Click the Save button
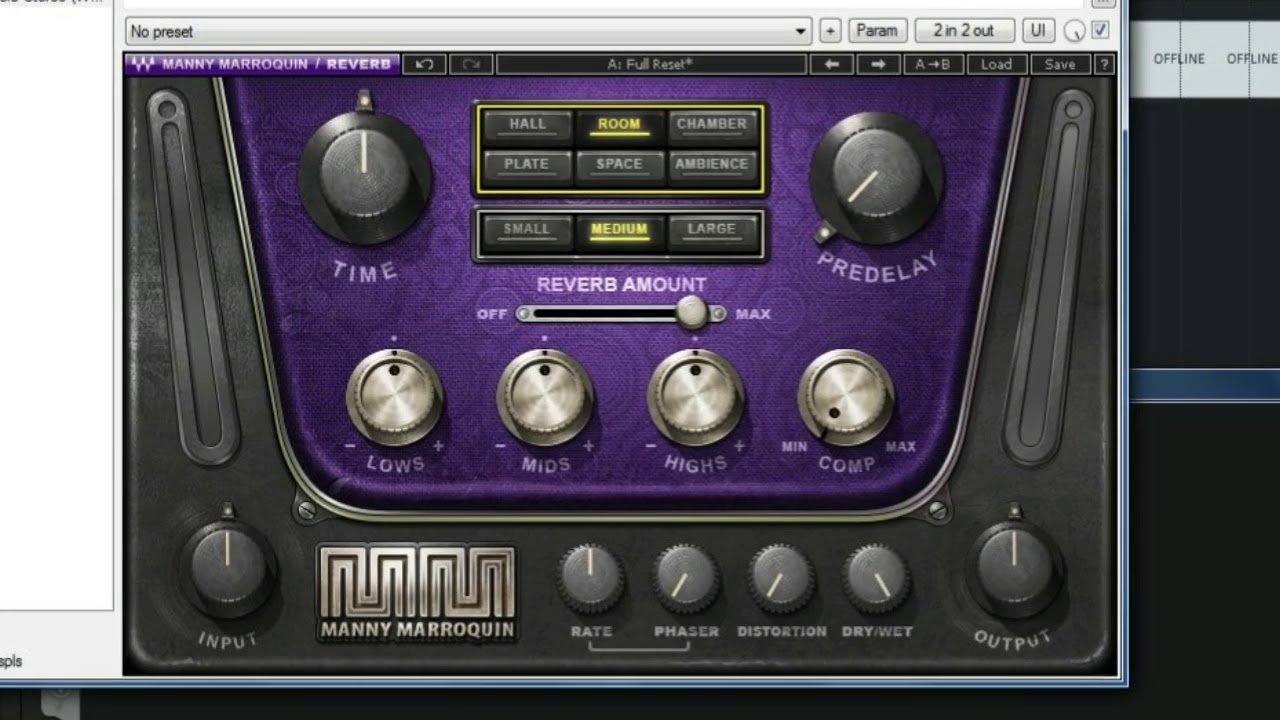This screenshot has height=720, width=1280. click(x=1060, y=64)
